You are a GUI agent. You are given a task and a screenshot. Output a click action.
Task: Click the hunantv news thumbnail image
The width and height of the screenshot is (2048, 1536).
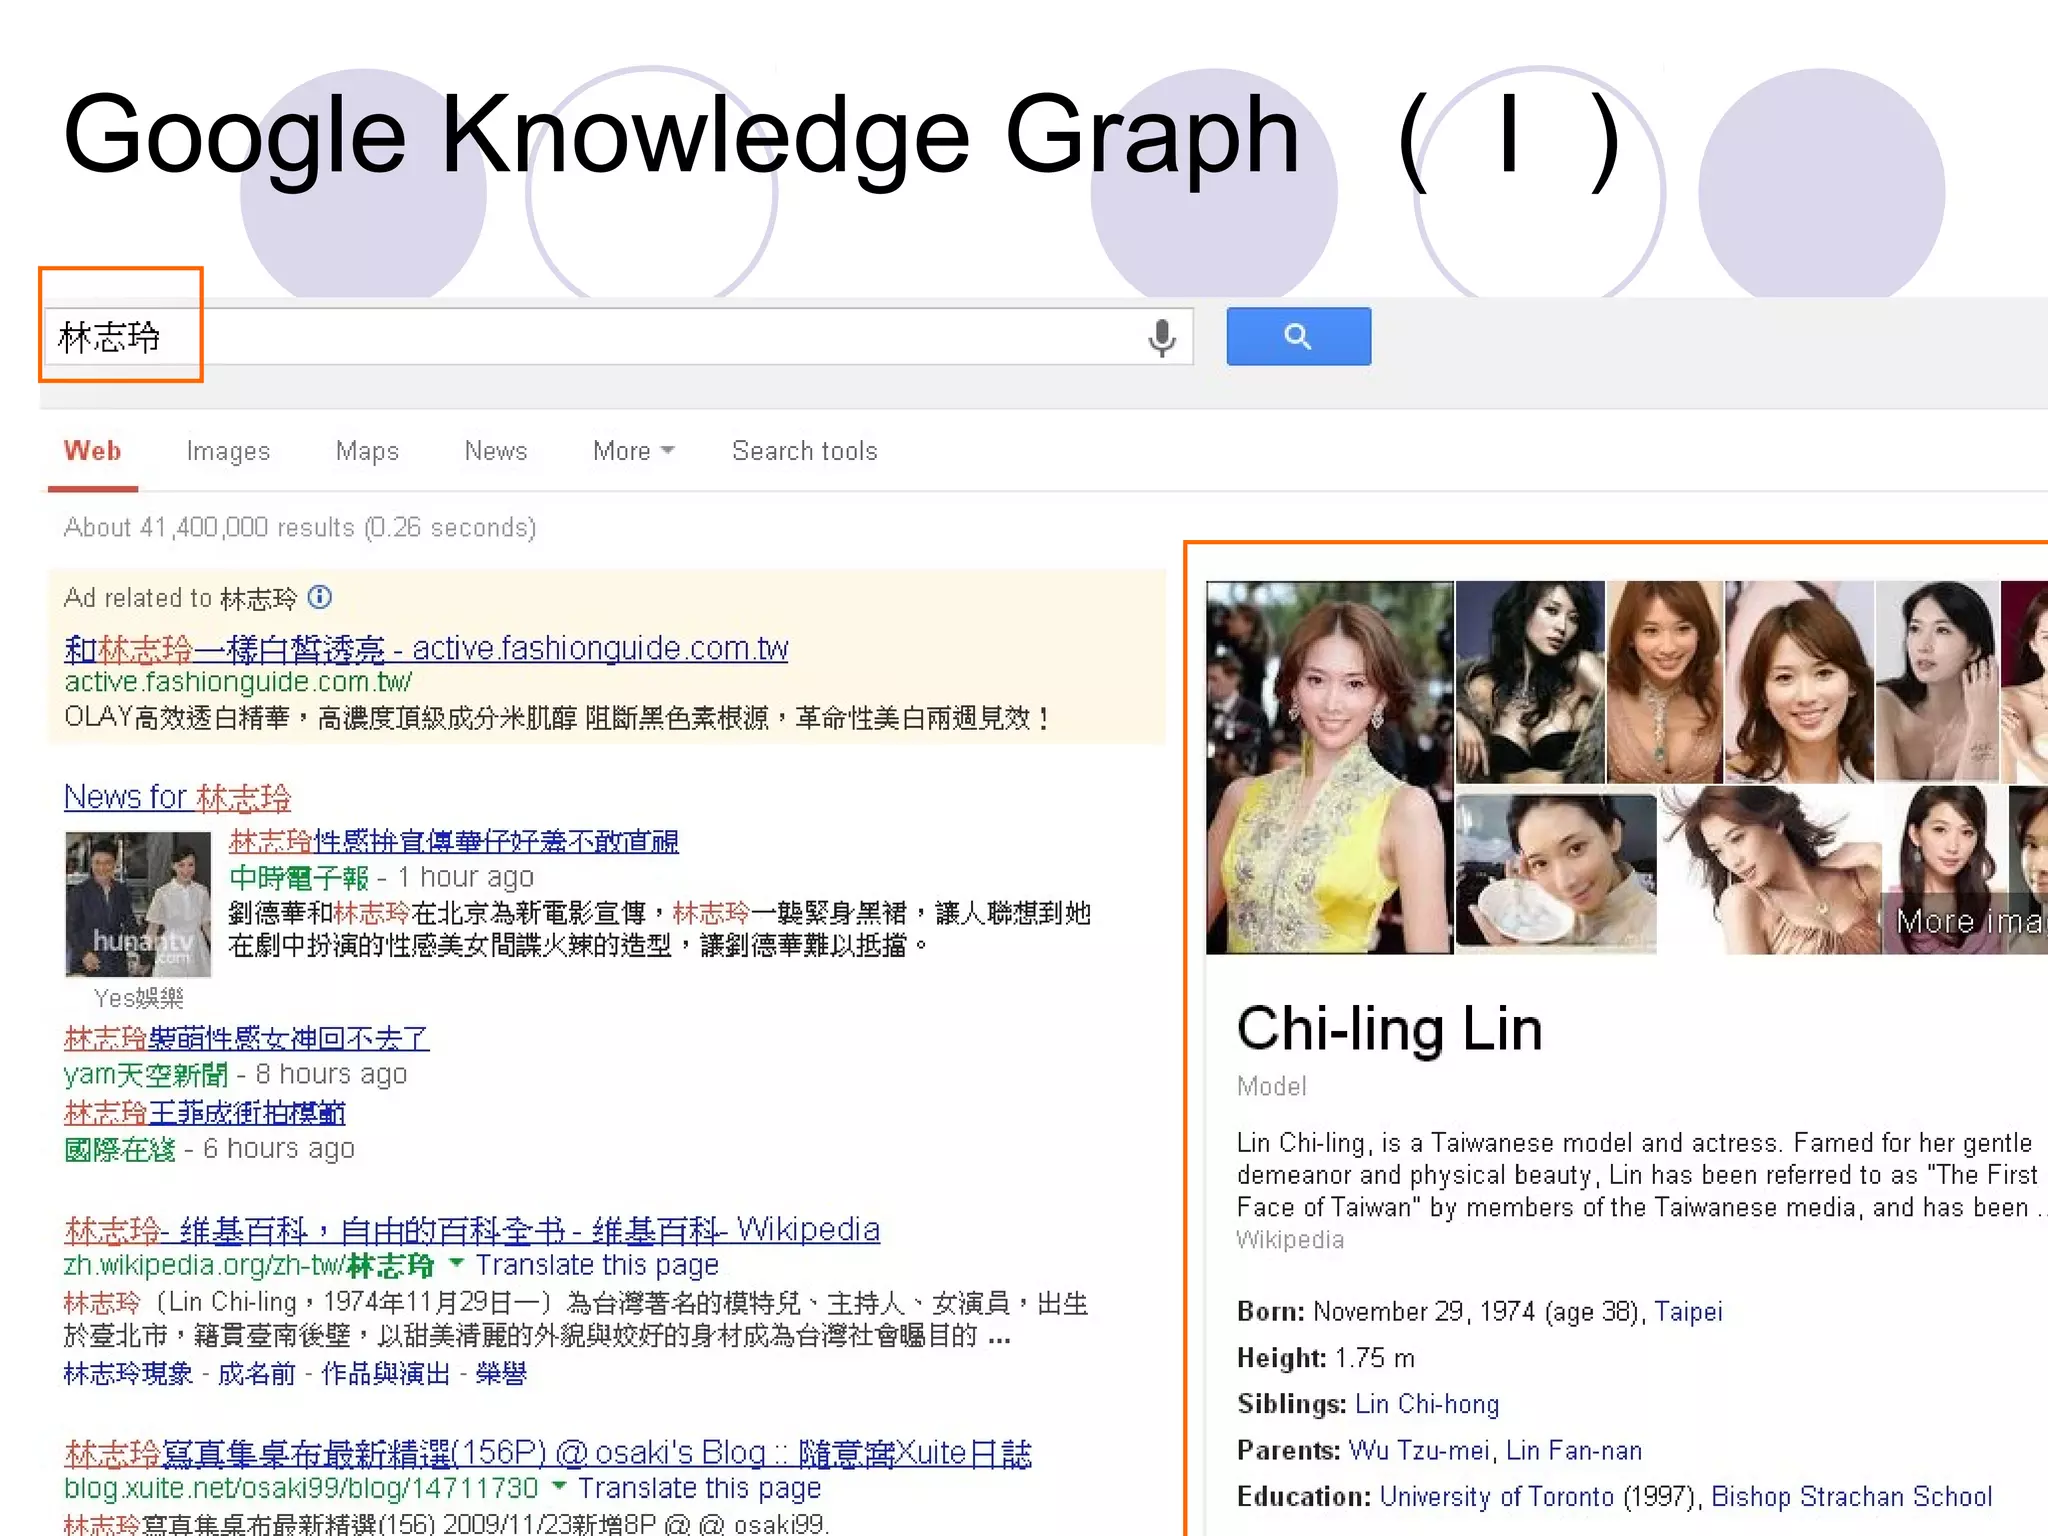tap(138, 904)
